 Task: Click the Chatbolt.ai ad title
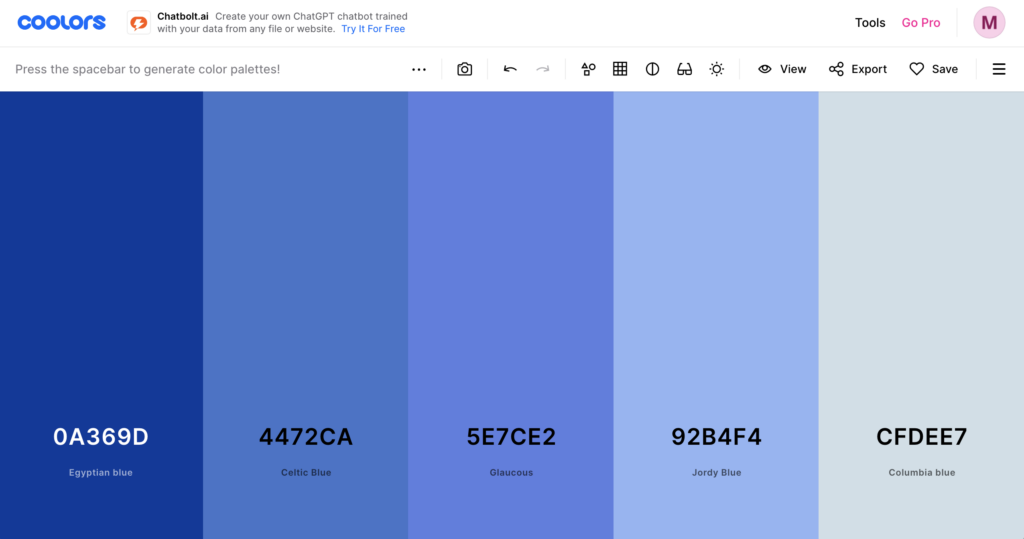(x=183, y=16)
